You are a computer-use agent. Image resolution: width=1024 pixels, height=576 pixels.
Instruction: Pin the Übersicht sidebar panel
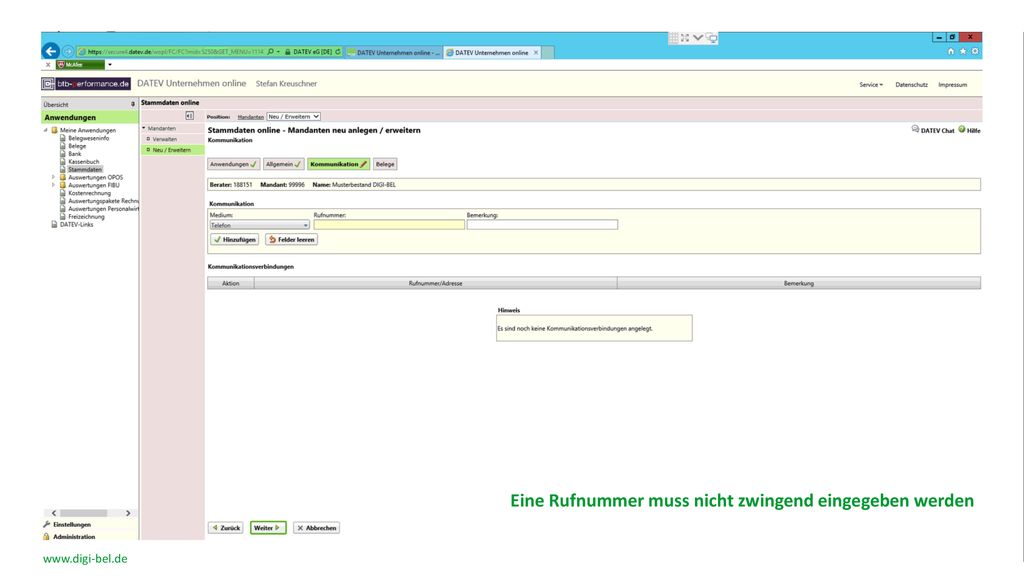pos(133,104)
